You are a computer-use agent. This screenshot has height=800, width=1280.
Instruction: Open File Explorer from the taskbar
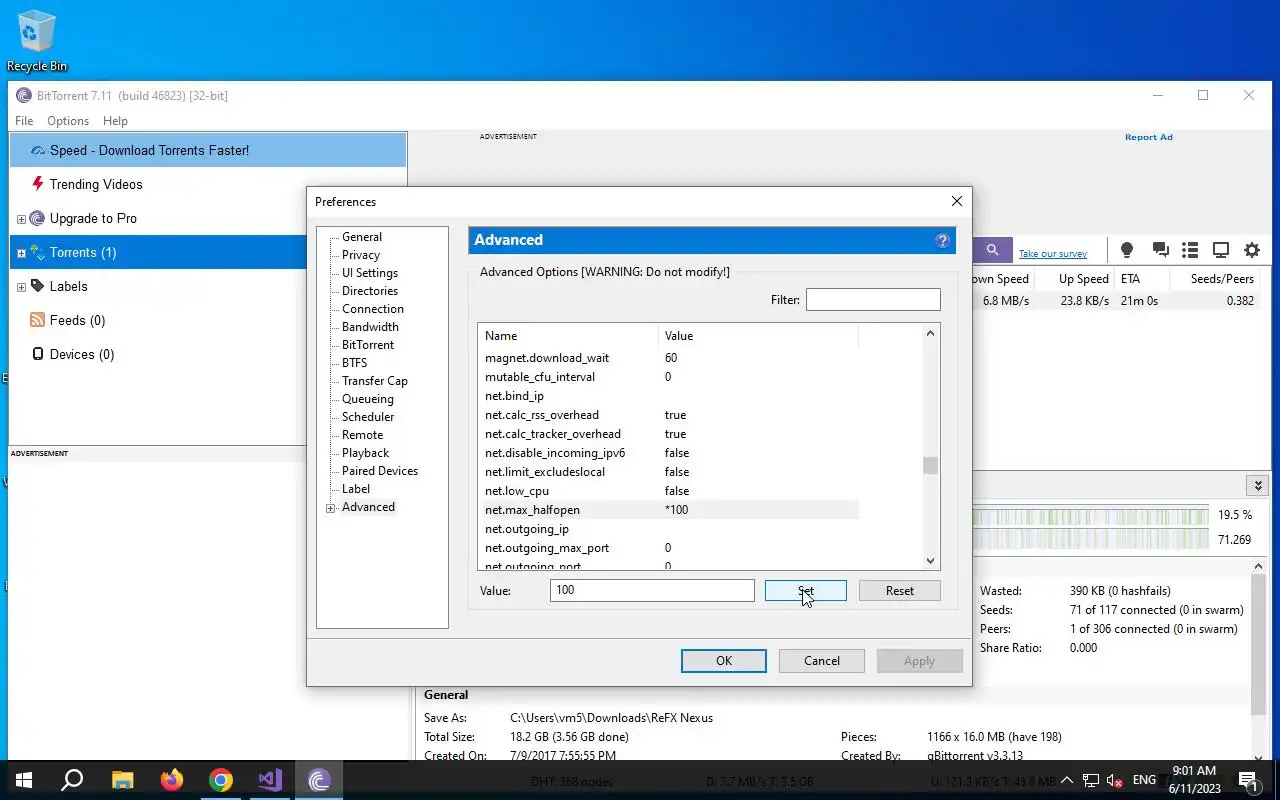click(122, 780)
